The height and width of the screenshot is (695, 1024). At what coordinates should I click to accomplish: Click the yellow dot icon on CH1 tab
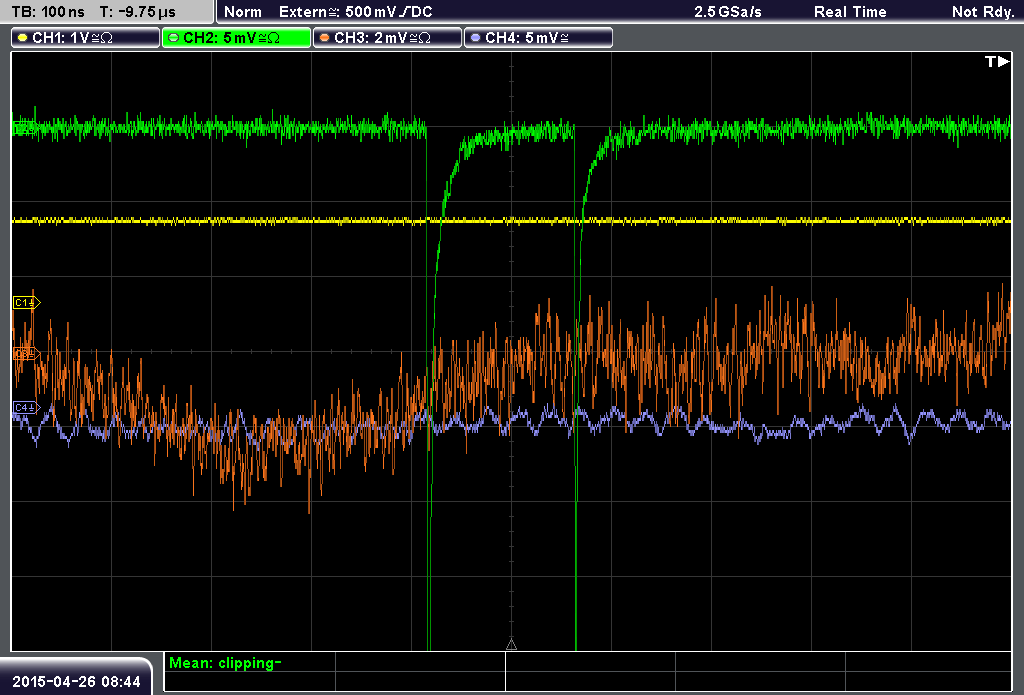tap(23, 38)
